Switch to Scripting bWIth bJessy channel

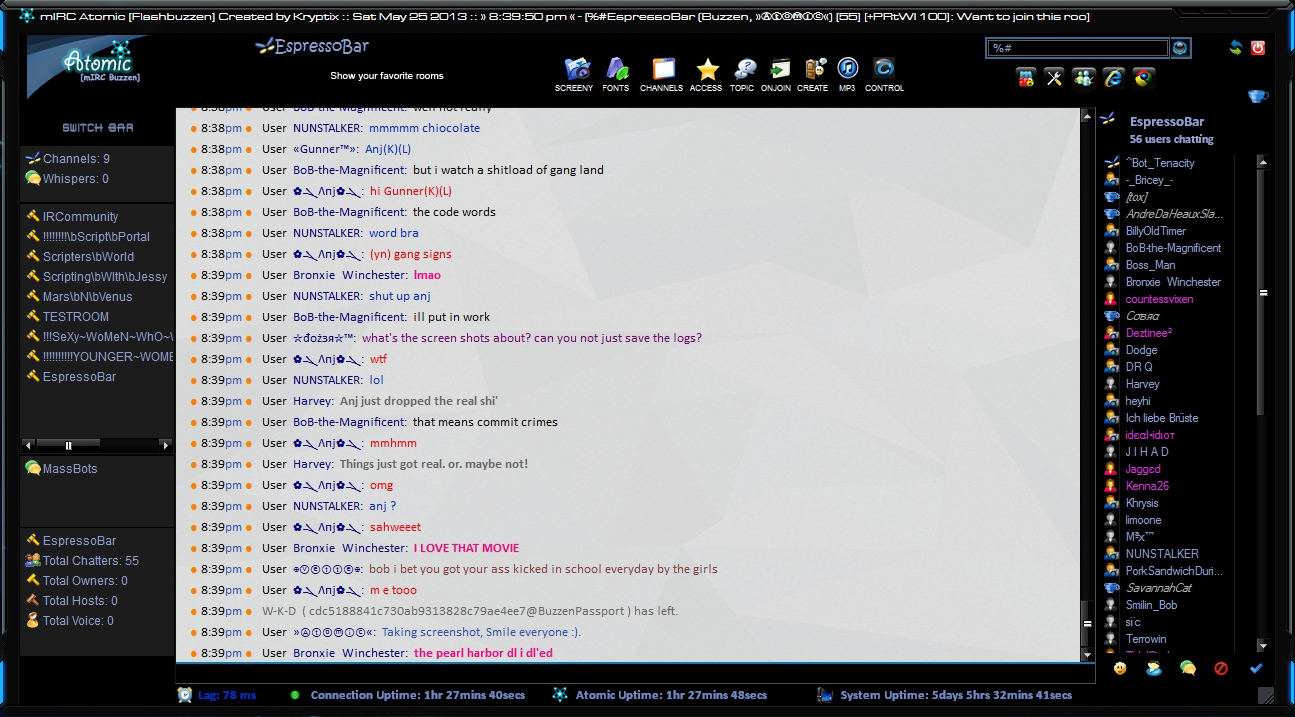click(x=97, y=277)
